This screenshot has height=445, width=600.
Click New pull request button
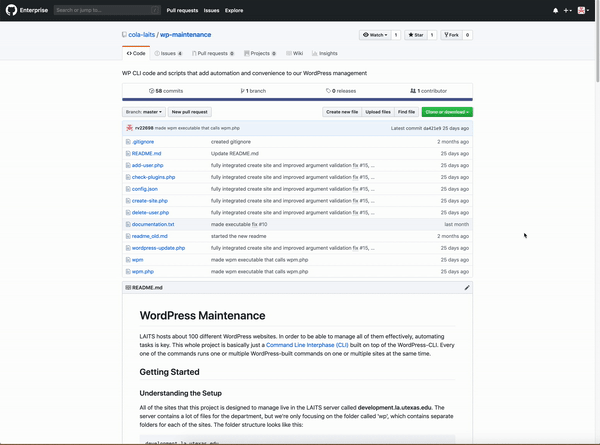coord(189,112)
